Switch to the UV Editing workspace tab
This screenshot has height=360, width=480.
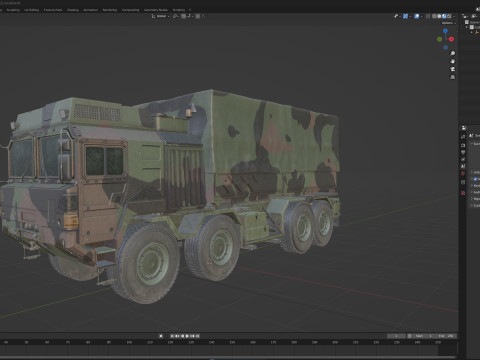[32, 10]
